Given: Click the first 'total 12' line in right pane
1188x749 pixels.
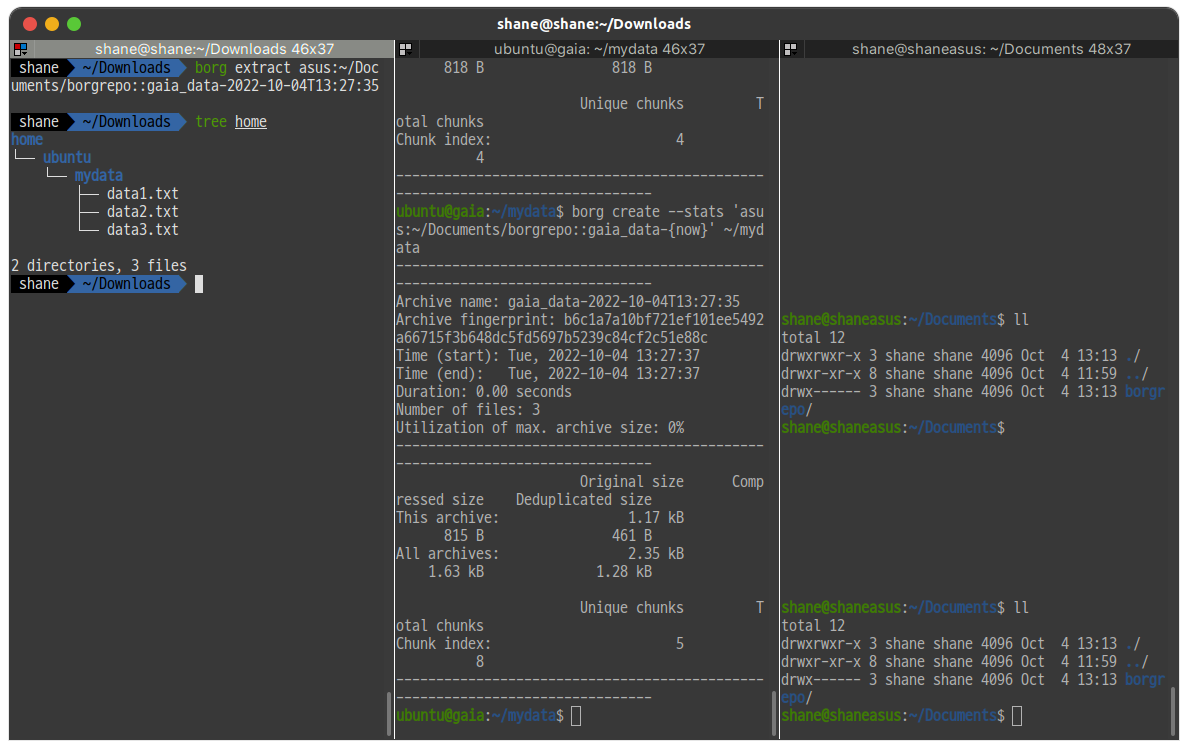Looking at the screenshot, I should click(813, 338).
